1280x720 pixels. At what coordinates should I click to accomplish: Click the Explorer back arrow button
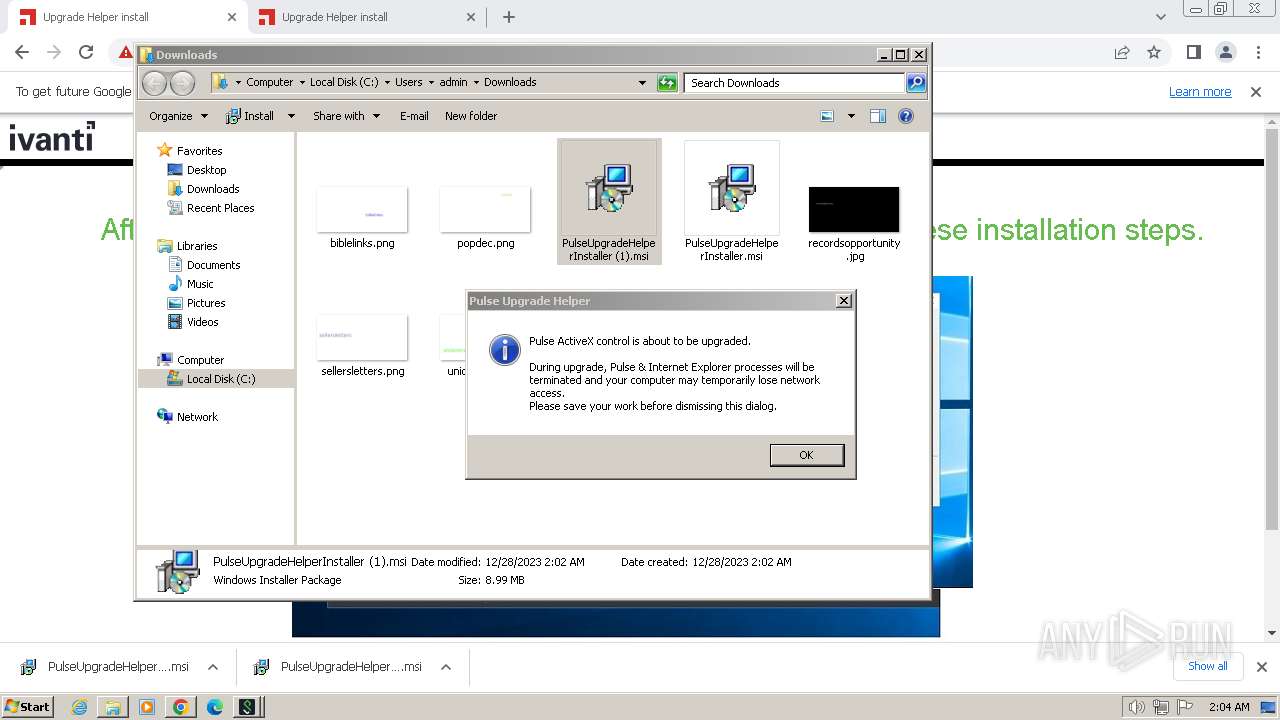coord(154,83)
